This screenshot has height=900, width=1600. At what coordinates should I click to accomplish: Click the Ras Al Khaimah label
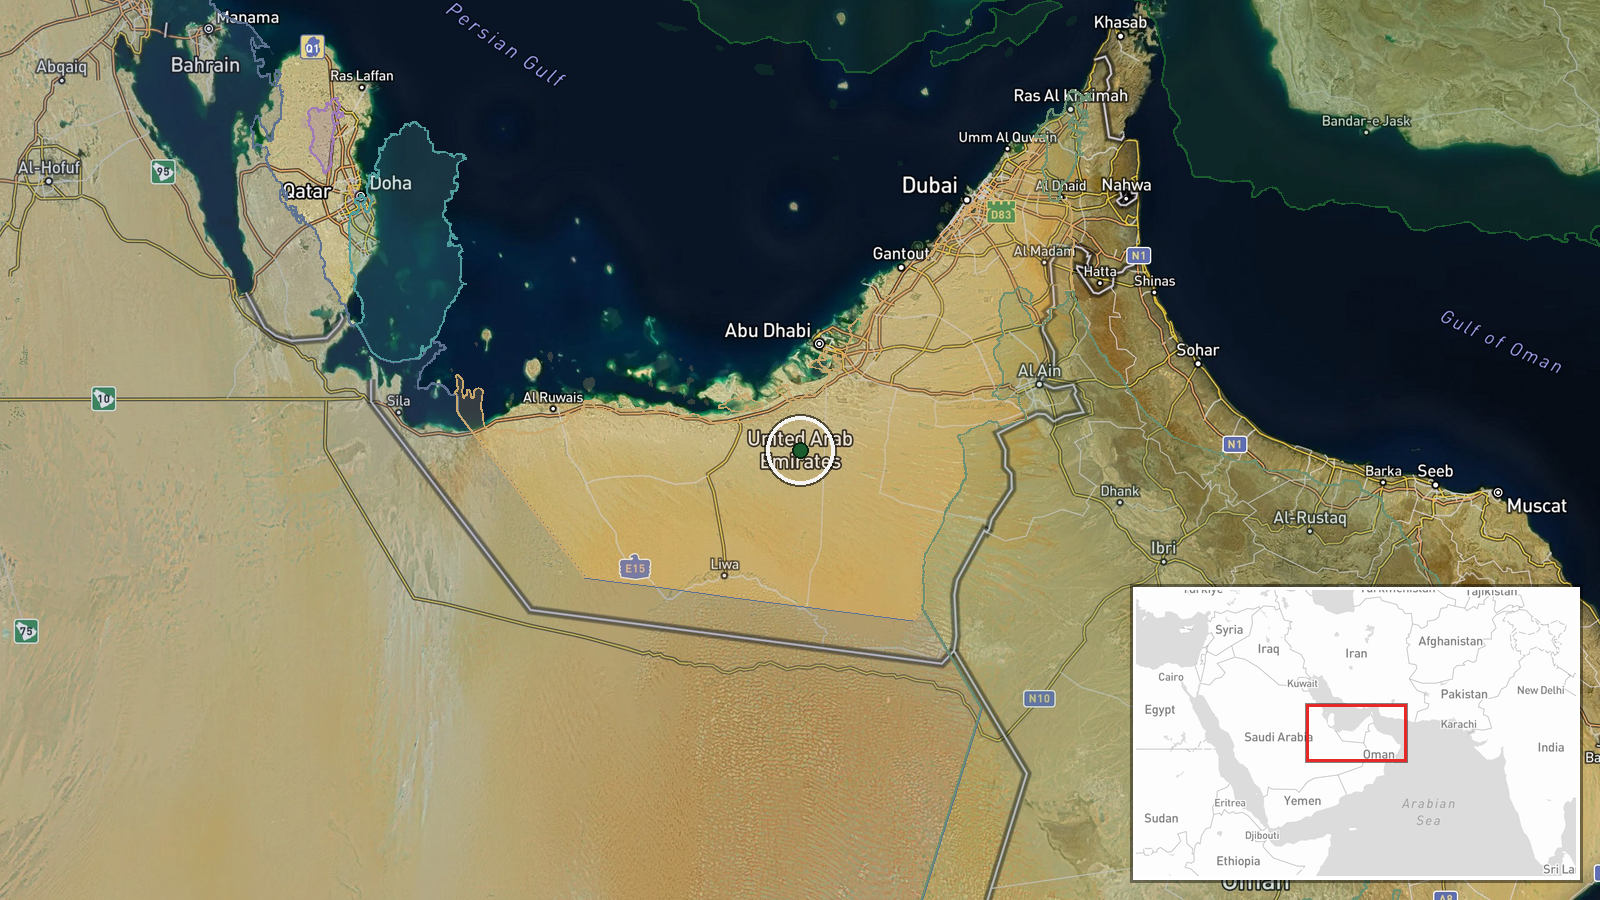tap(1070, 96)
